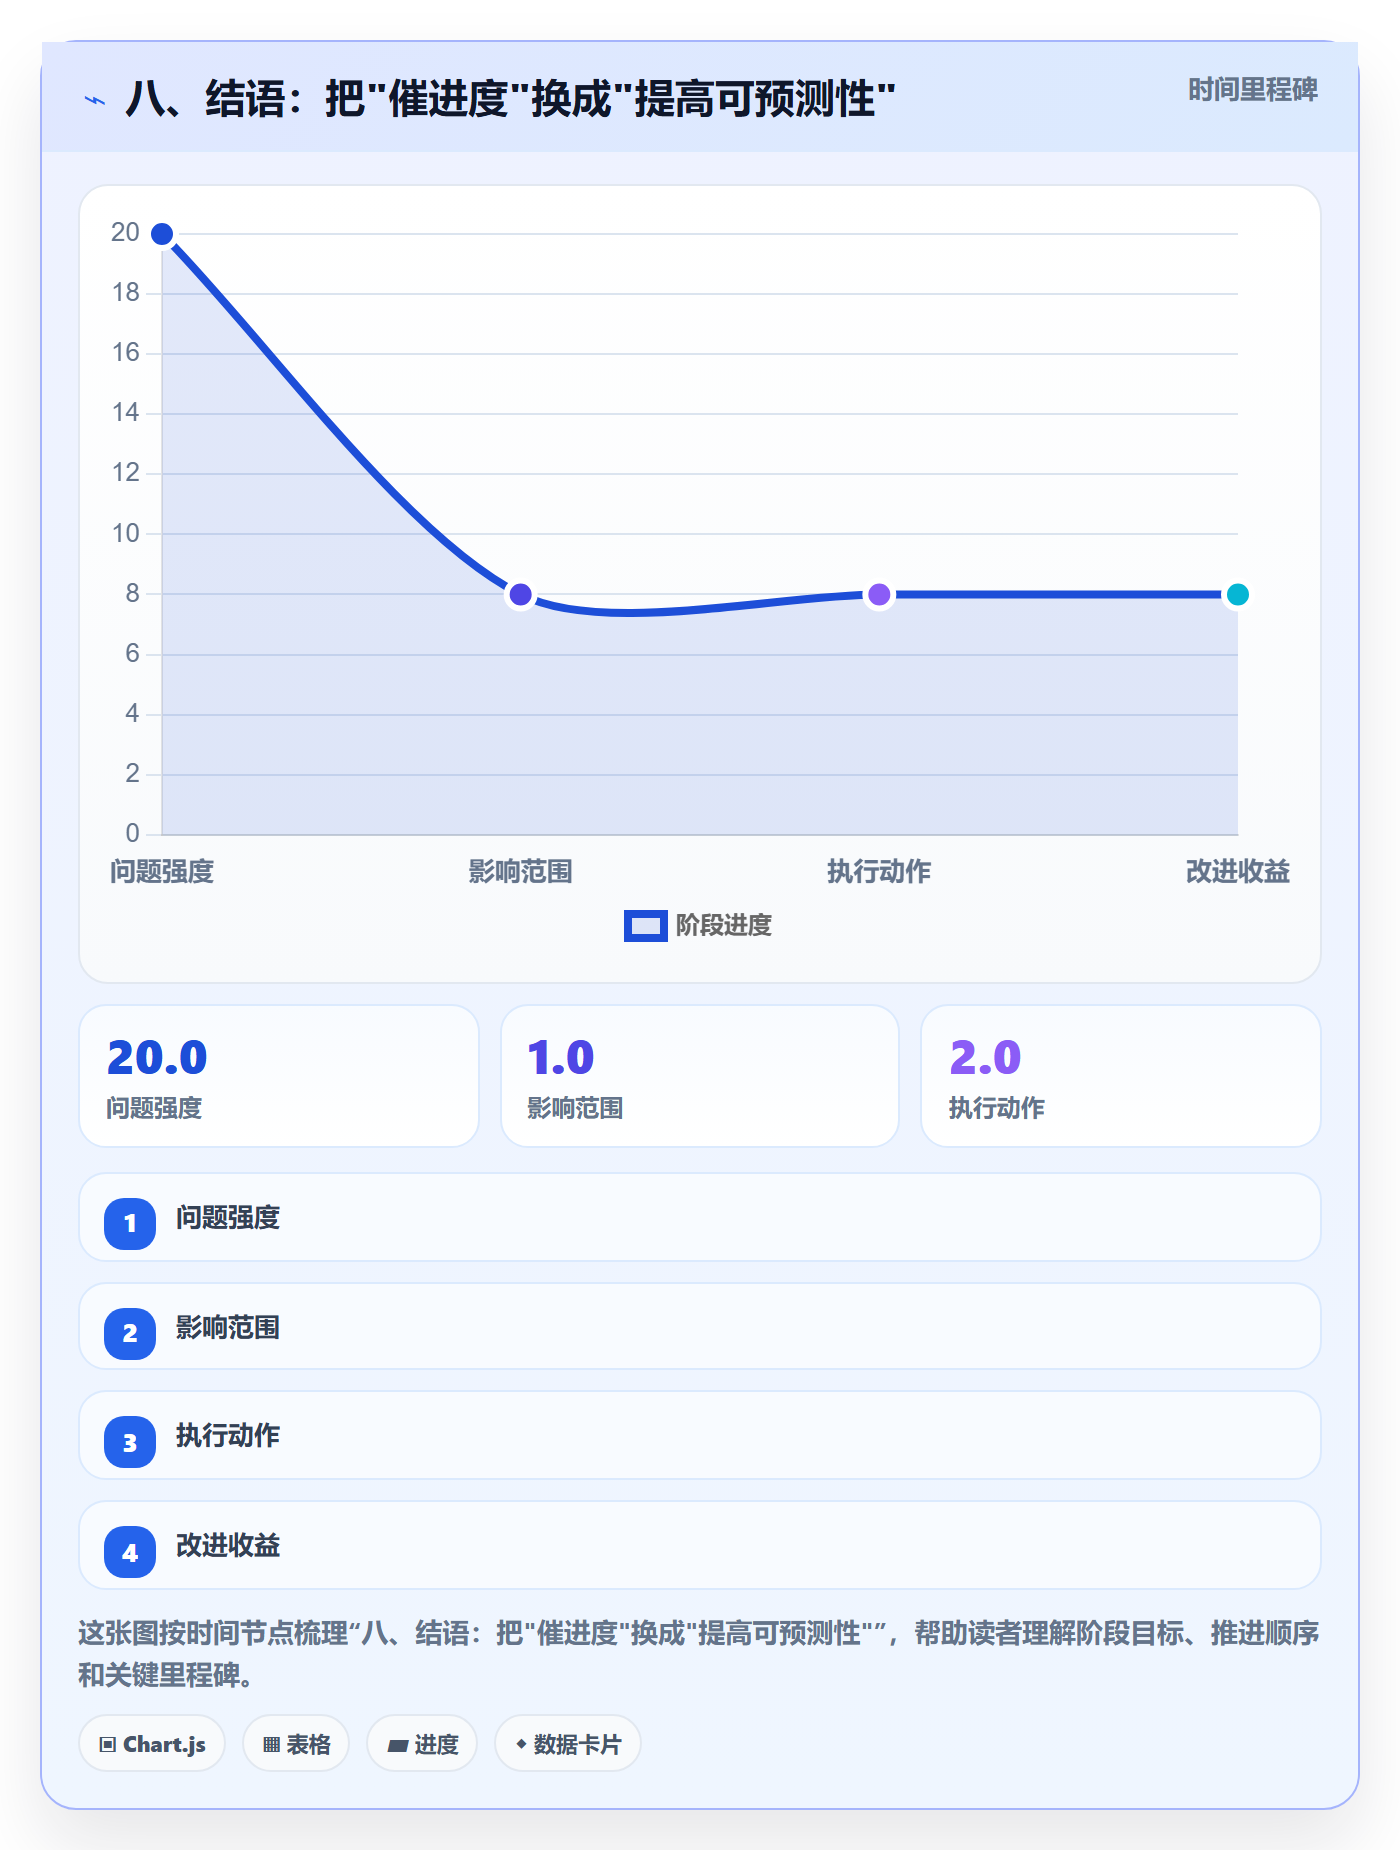Screen dimensions: 1400x1850
Task: Select the 改进收益 cyan data point
Action: click(x=1237, y=595)
